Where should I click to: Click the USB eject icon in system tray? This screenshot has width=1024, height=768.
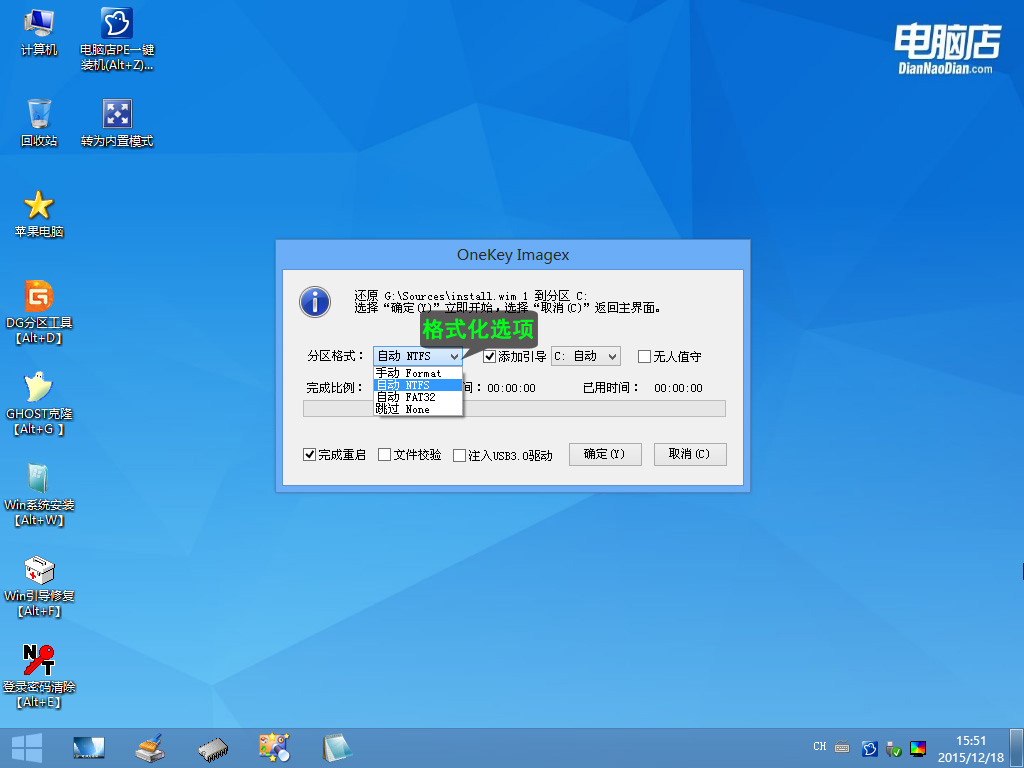[x=891, y=747]
